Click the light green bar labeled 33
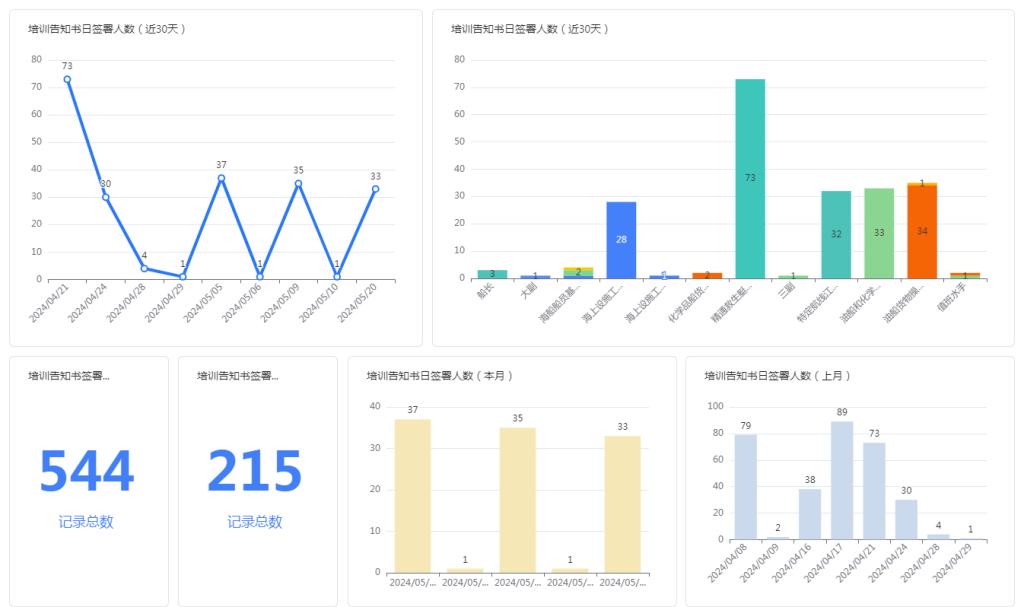The image size is (1024, 607). (878, 233)
